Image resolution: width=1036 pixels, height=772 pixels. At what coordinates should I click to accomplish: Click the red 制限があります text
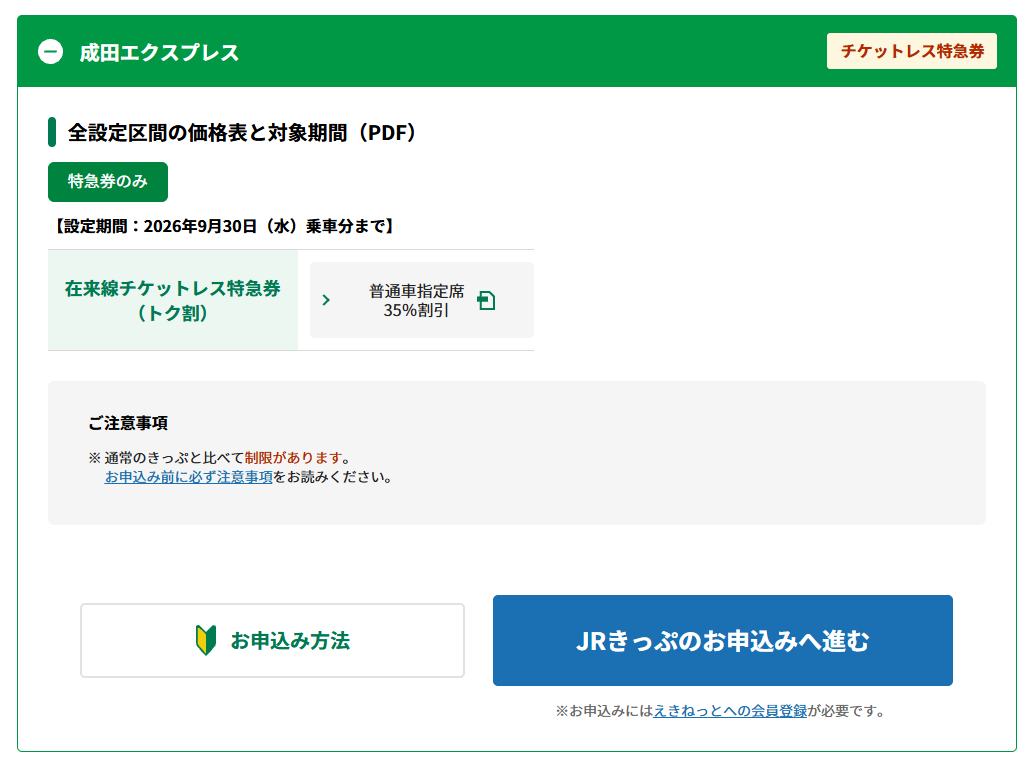pos(293,457)
